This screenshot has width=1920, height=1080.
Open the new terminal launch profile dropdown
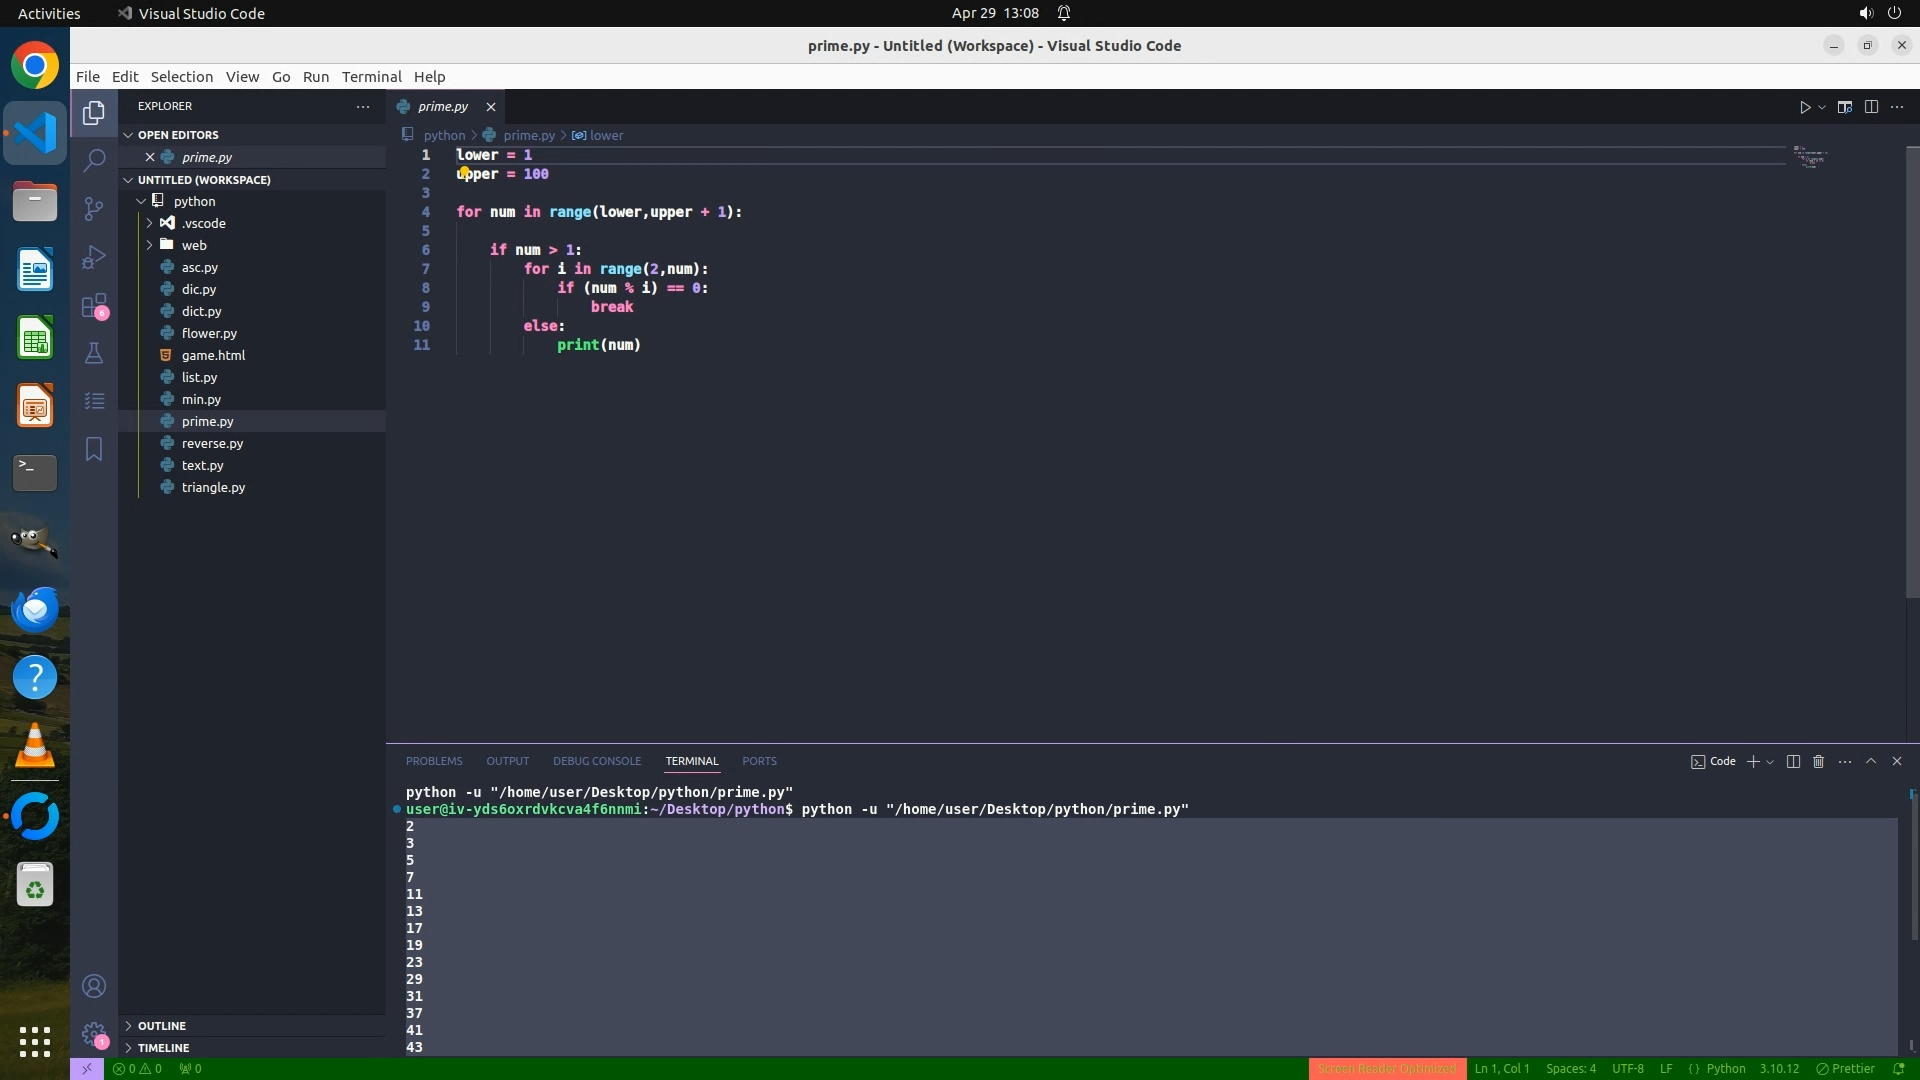[1770, 762]
